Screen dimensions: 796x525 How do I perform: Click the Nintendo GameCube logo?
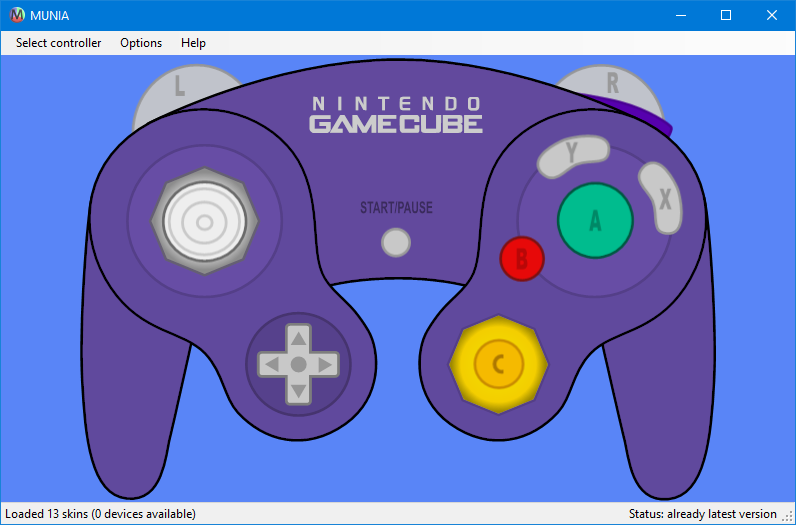pyautogui.click(x=396, y=115)
